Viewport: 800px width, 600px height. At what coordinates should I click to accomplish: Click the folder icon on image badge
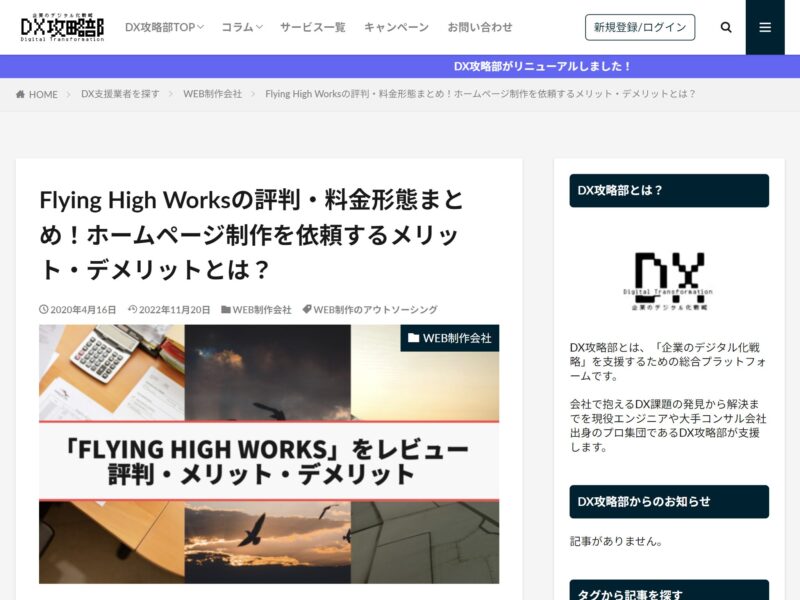413,338
